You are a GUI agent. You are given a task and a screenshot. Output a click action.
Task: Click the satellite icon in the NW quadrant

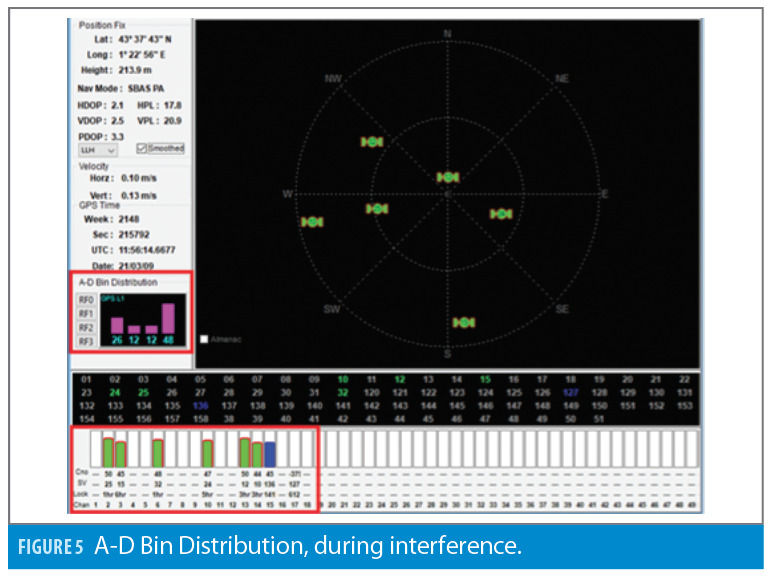click(x=372, y=142)
